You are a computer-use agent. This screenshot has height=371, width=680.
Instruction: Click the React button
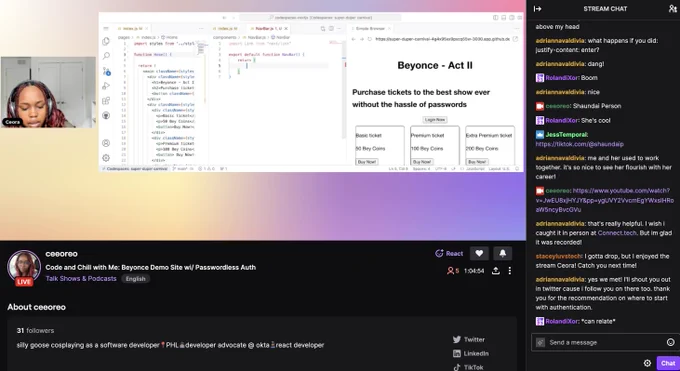[449, 253]
